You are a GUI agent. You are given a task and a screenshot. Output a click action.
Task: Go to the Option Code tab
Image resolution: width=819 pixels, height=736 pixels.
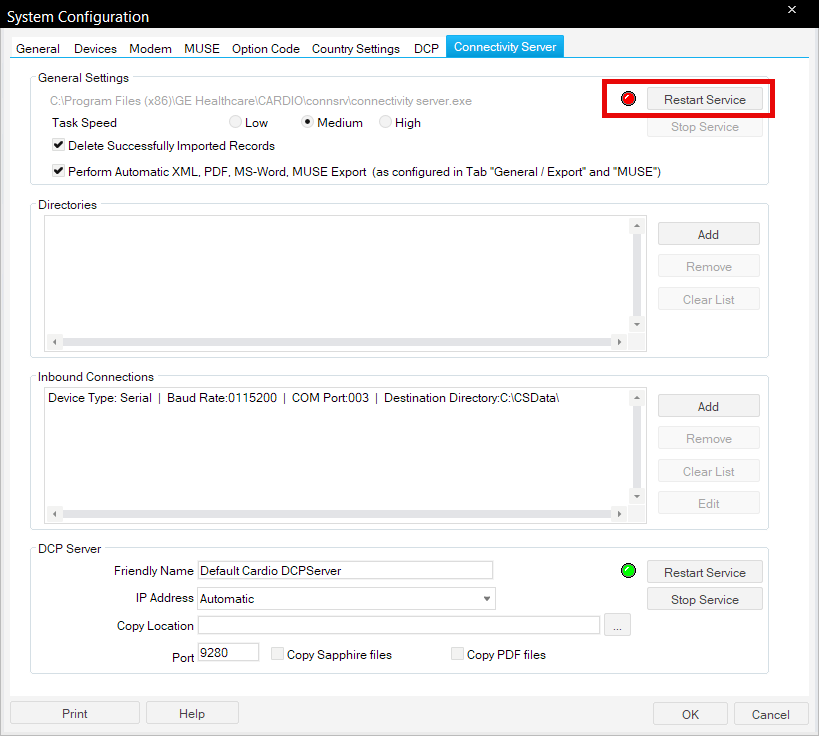(265, 48)
